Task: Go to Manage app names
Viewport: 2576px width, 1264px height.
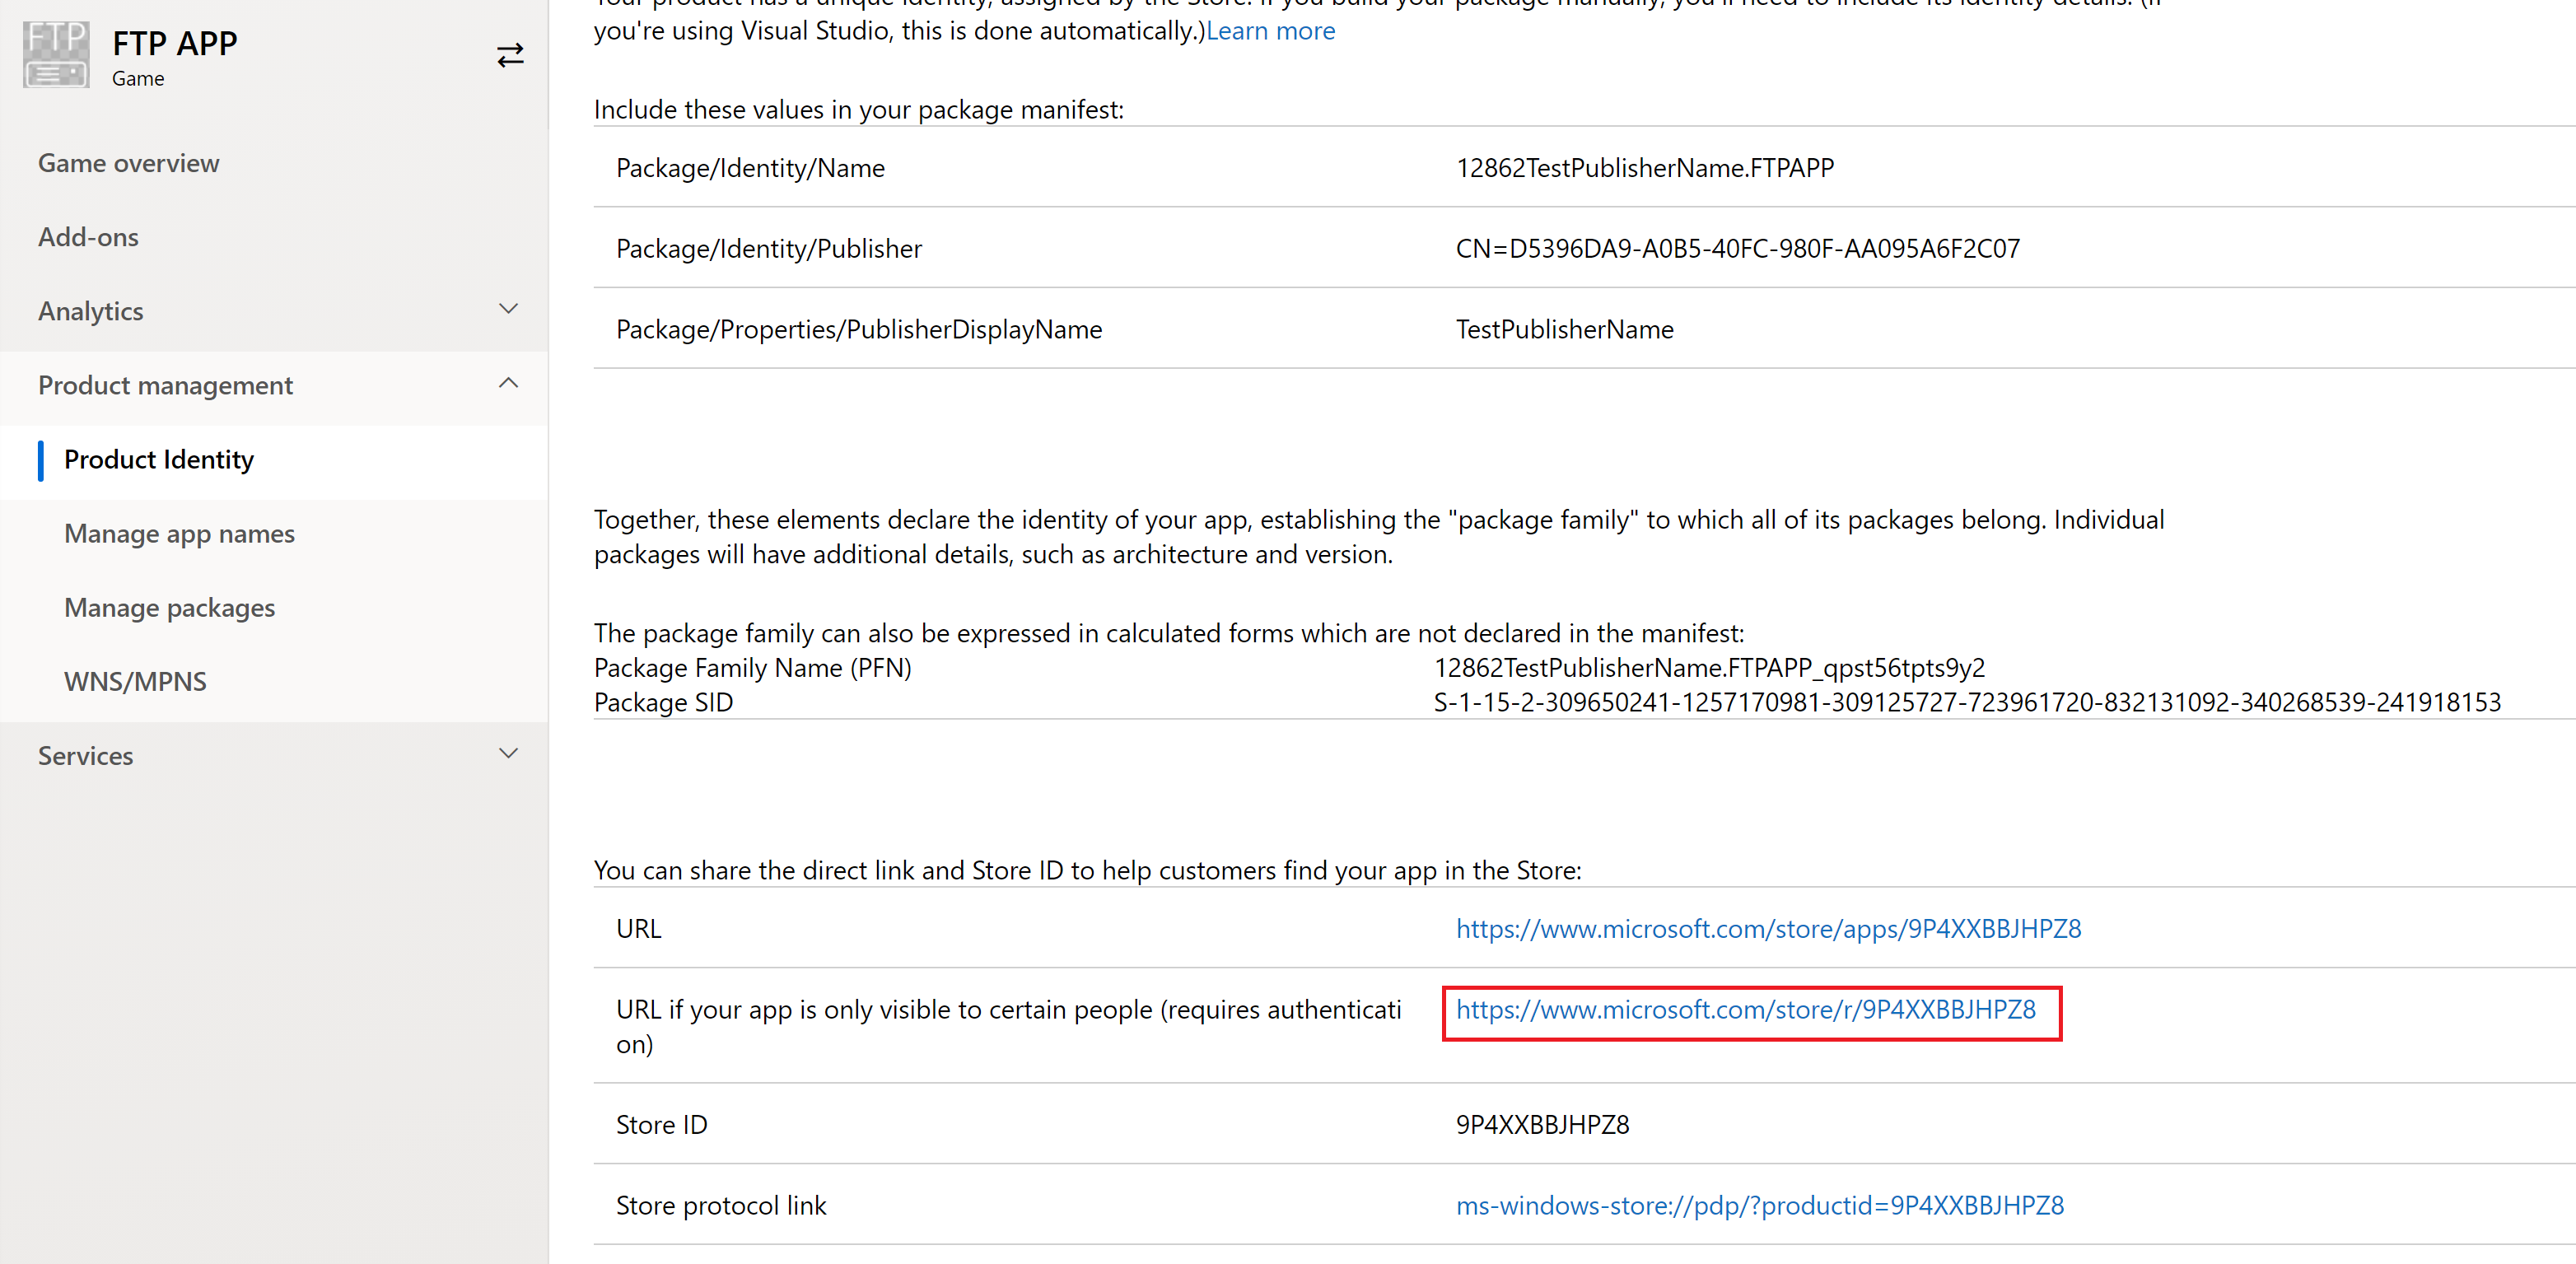Action: [x=179, y=533]
